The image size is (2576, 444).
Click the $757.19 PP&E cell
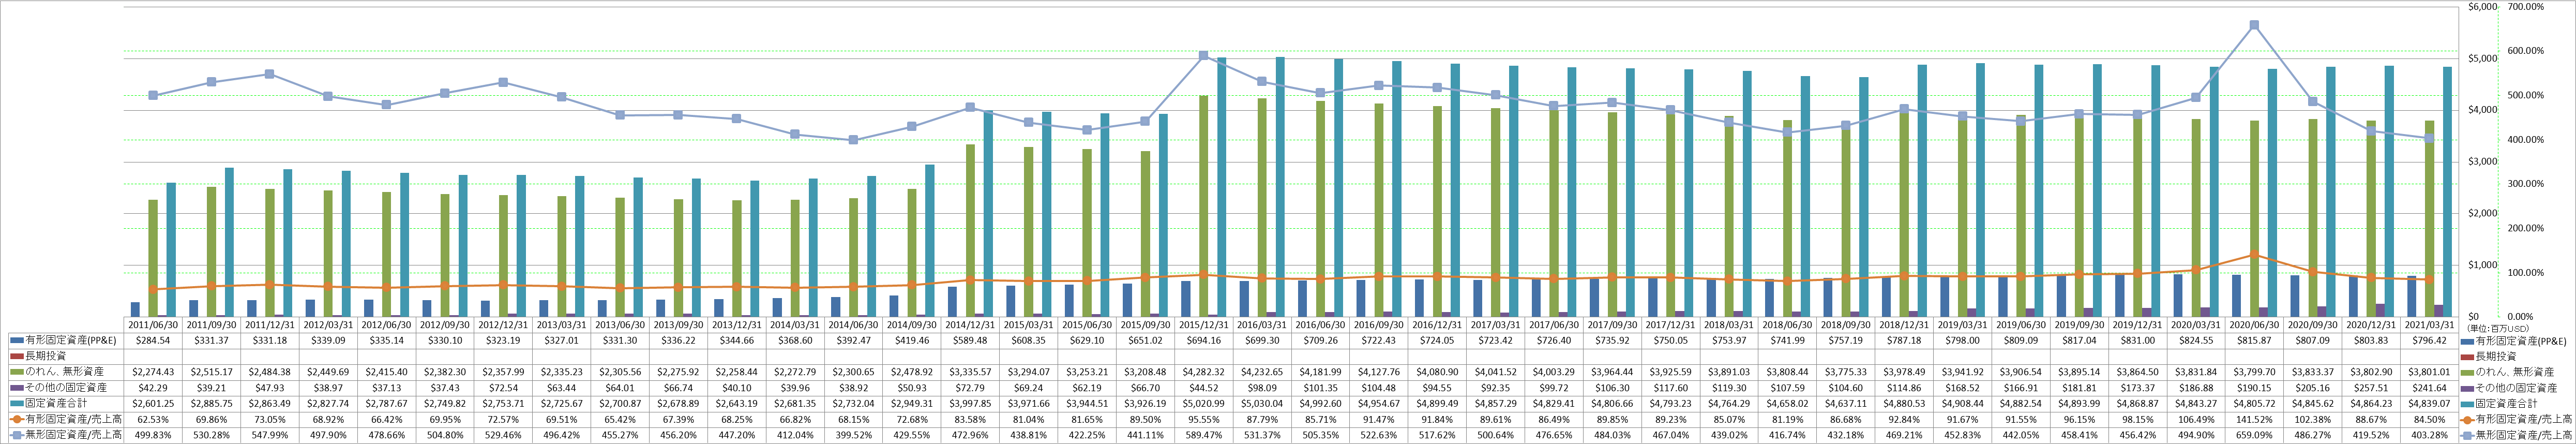click(x=1845, y=341)
